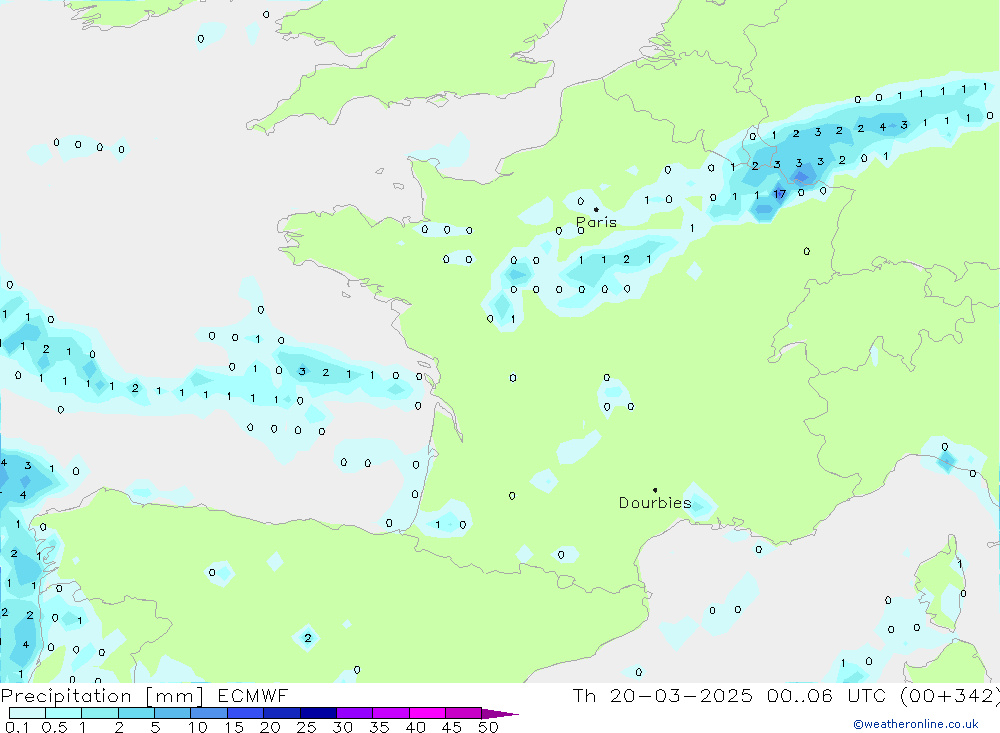
Task: Click the (00+342) forecast offset text
Action: tap(950, 695)
